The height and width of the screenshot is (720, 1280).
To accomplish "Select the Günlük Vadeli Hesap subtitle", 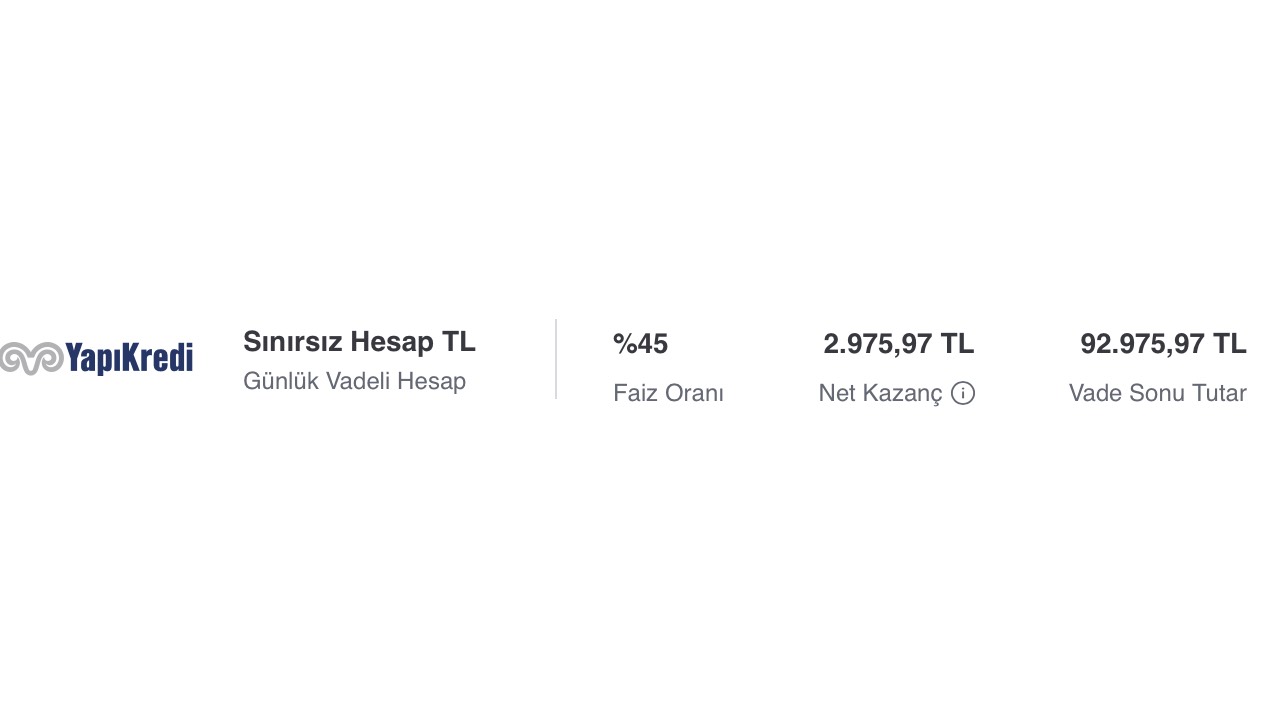I will (354, 381).
